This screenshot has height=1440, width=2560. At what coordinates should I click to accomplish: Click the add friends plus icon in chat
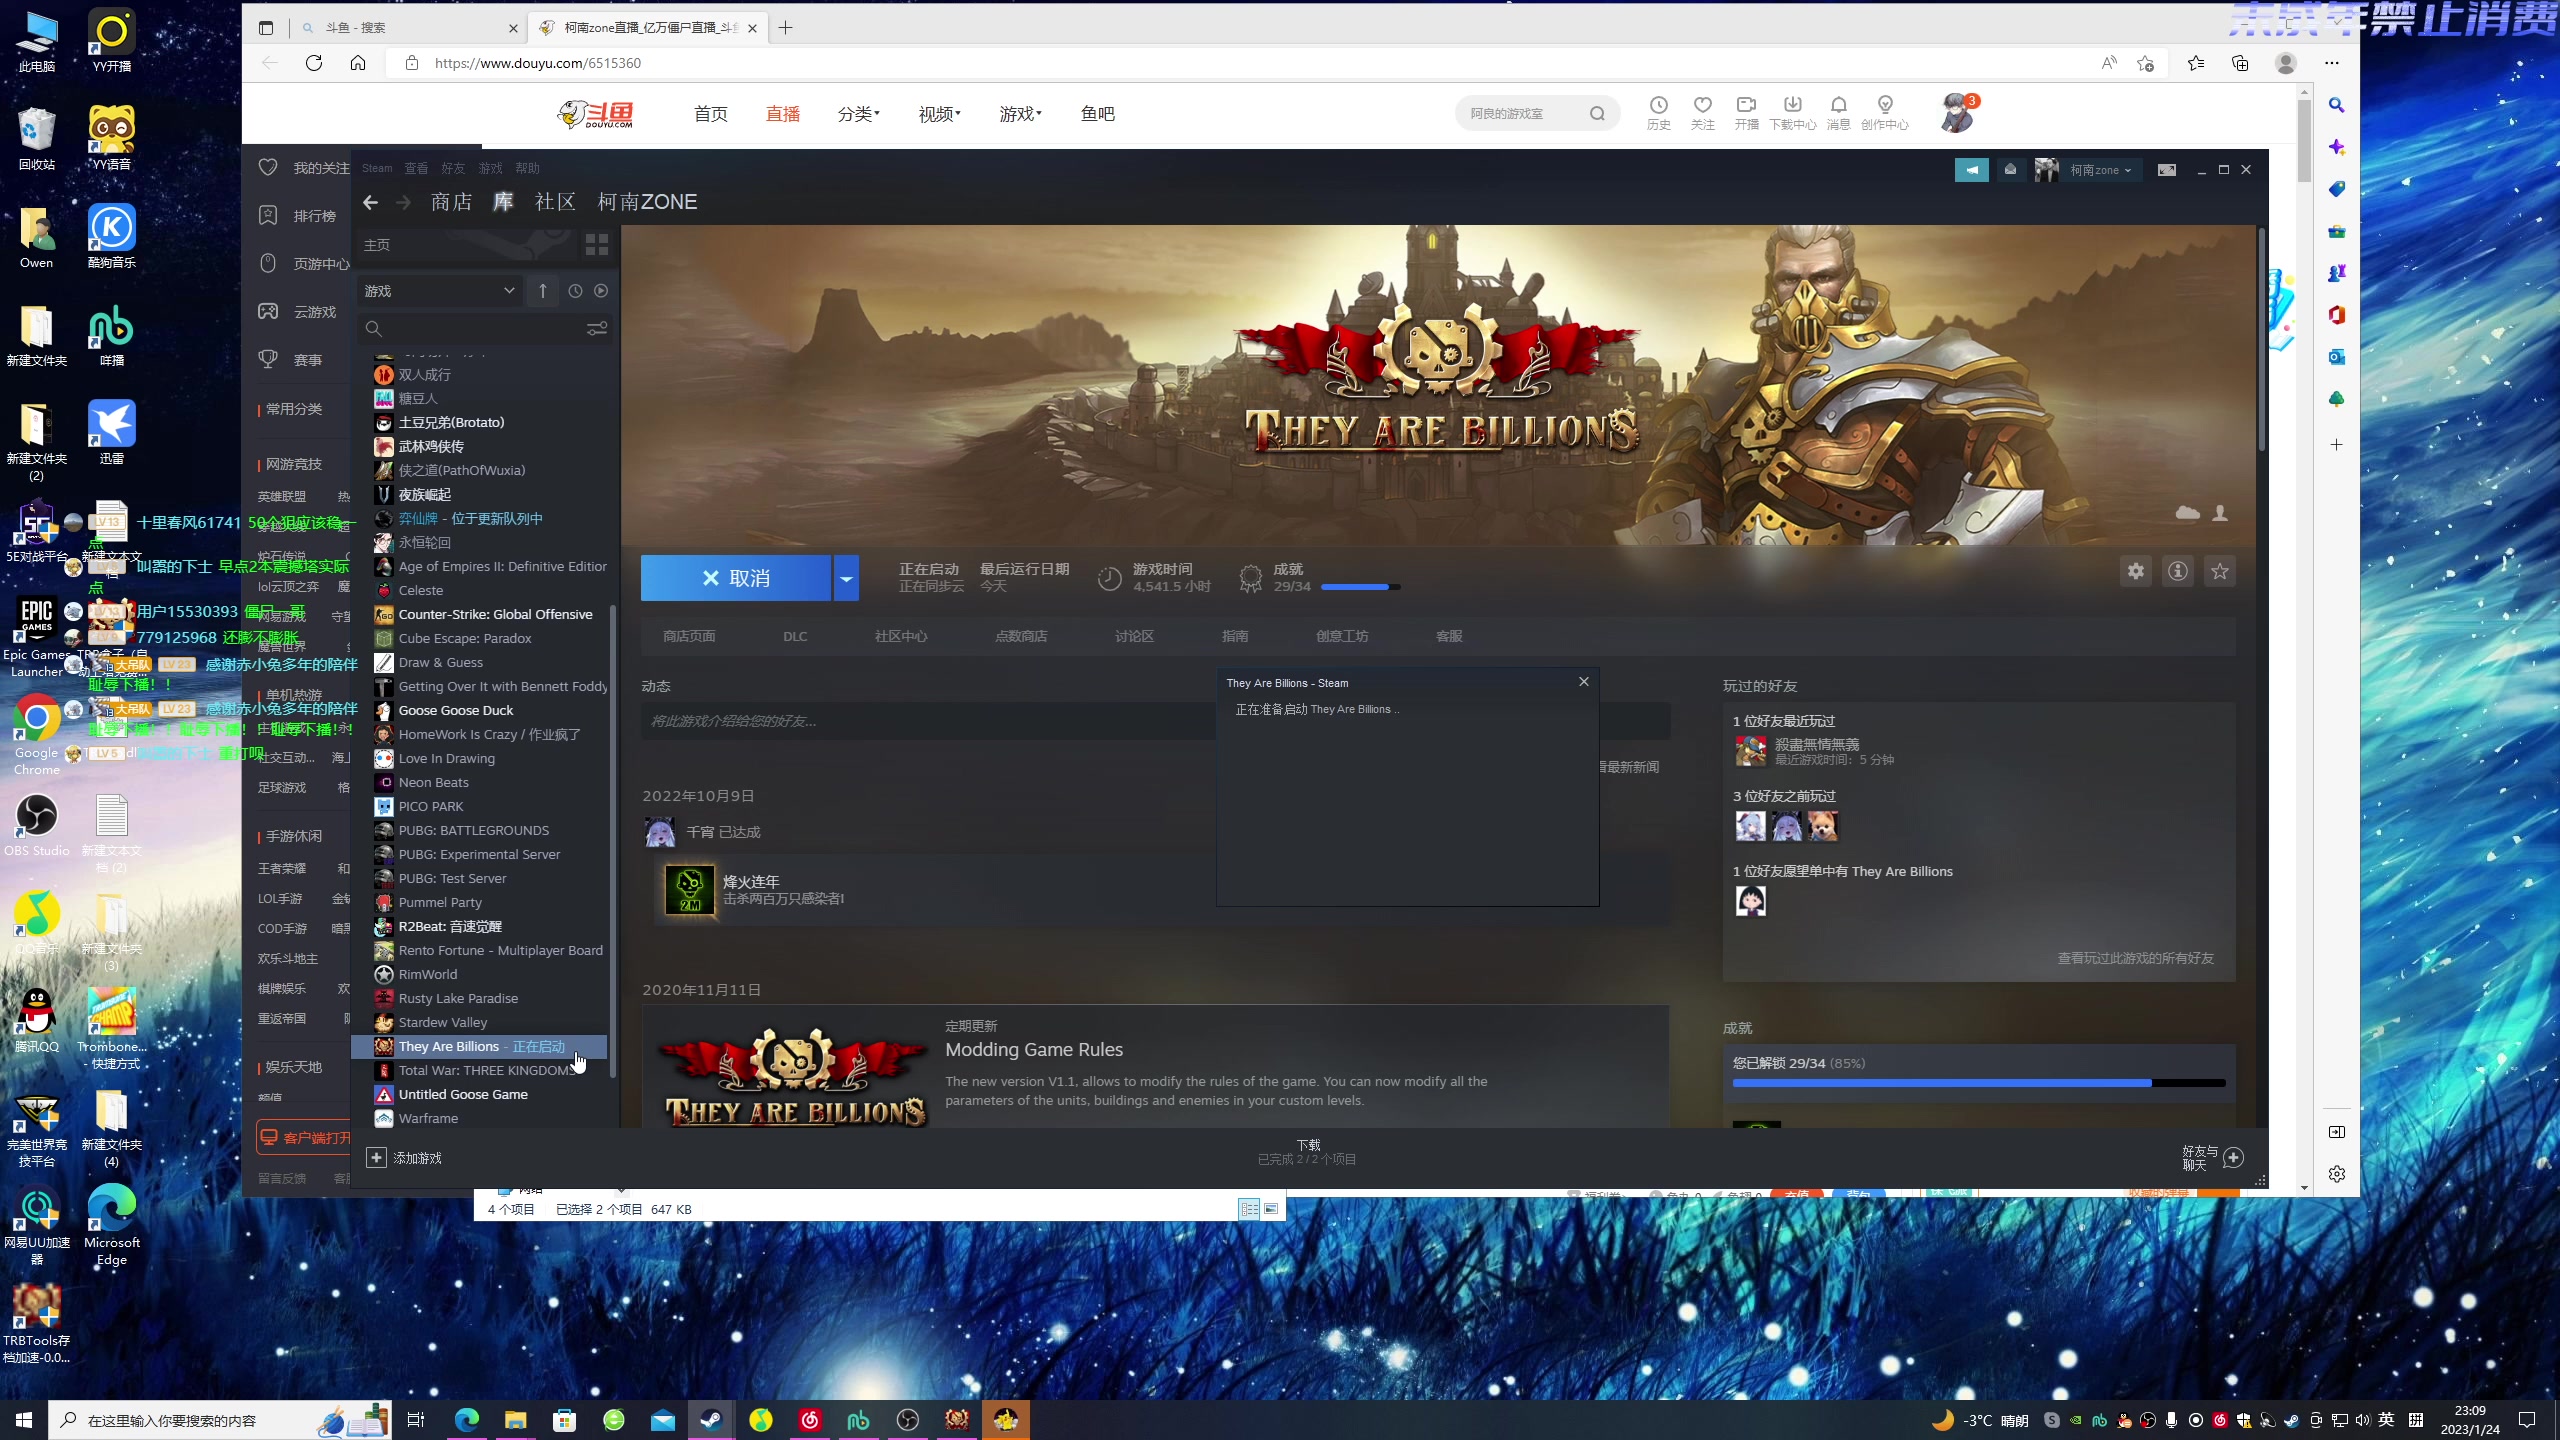pos(2233,1157)
